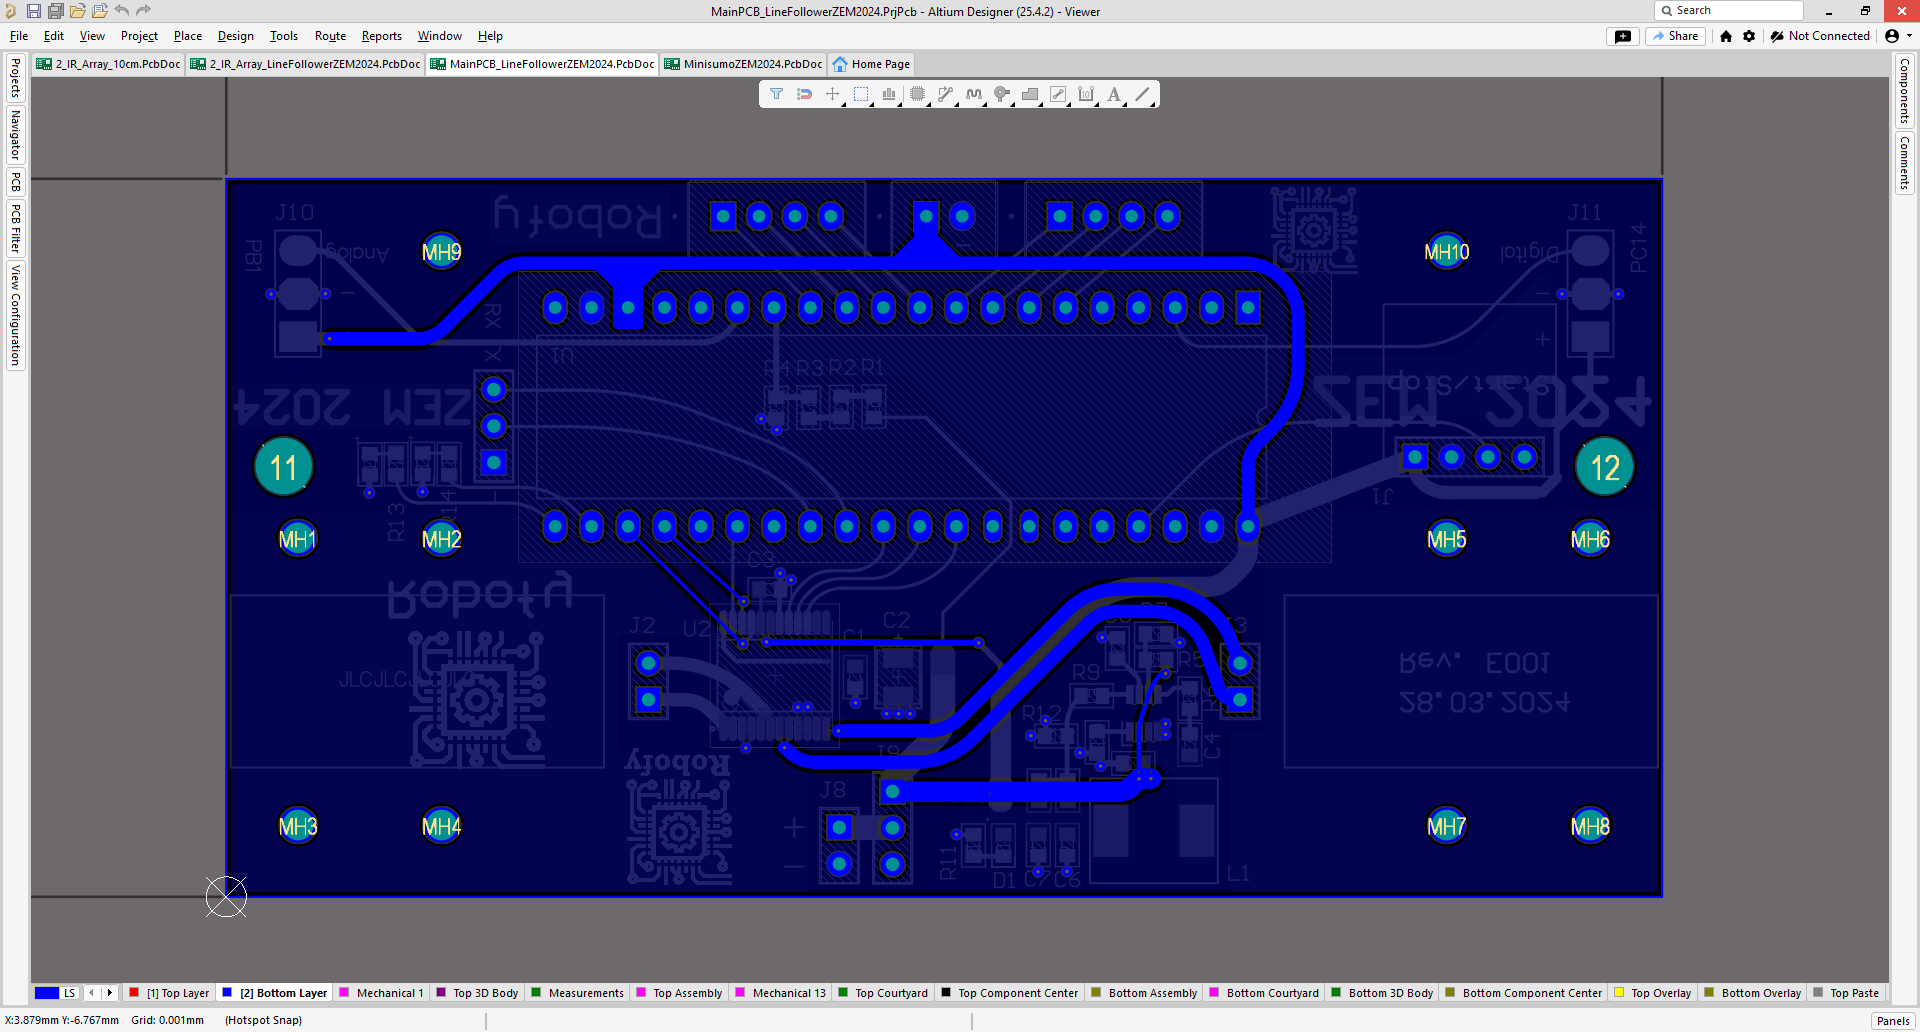Select the Bottom Assembly layer tab
This screenshot has height=1032, width=1920.
pyautogui.click(x=1144, y=993)
